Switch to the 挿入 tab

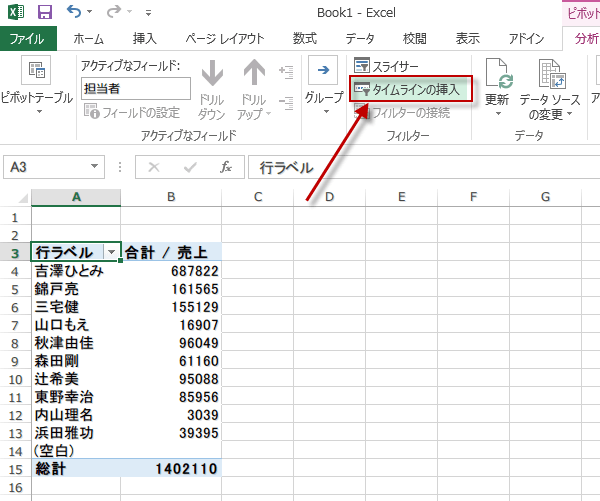(x=145, y=39)
